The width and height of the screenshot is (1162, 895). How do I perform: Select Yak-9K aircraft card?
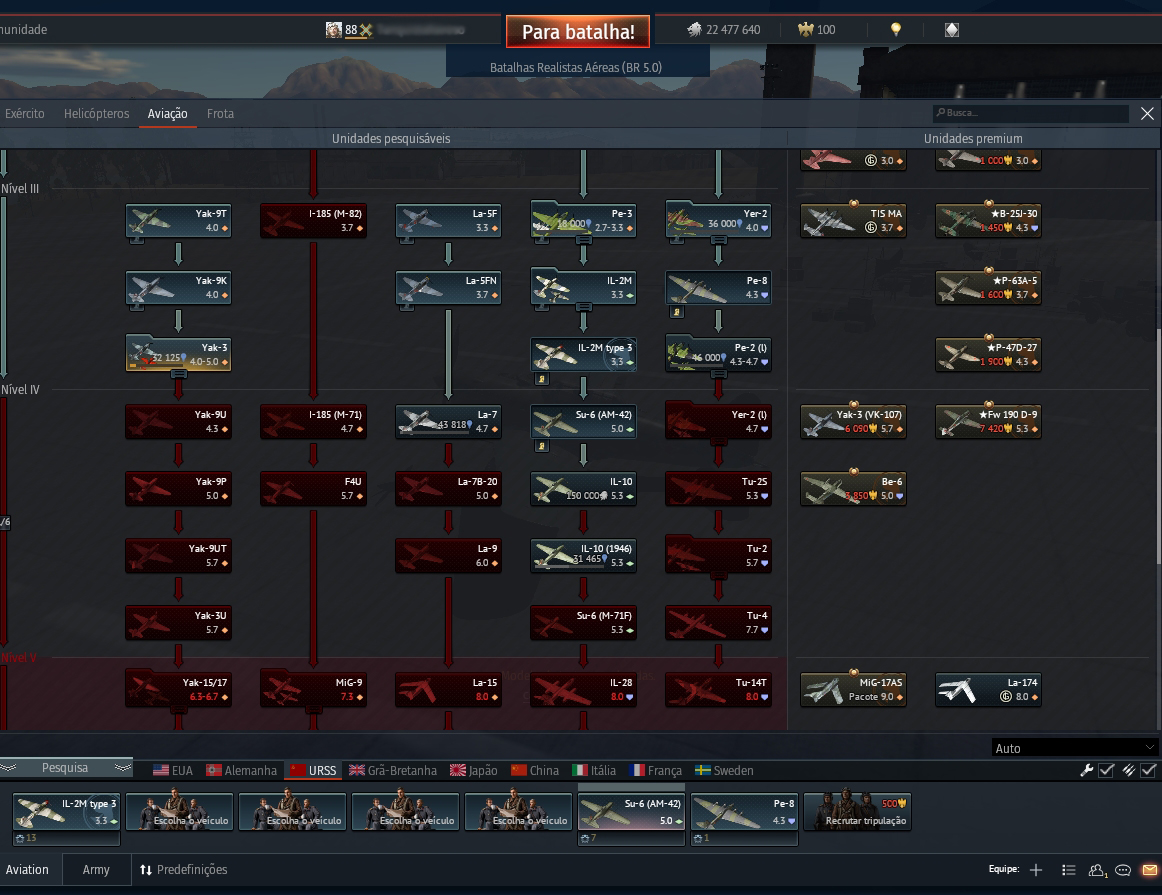[x=179, y=287]
